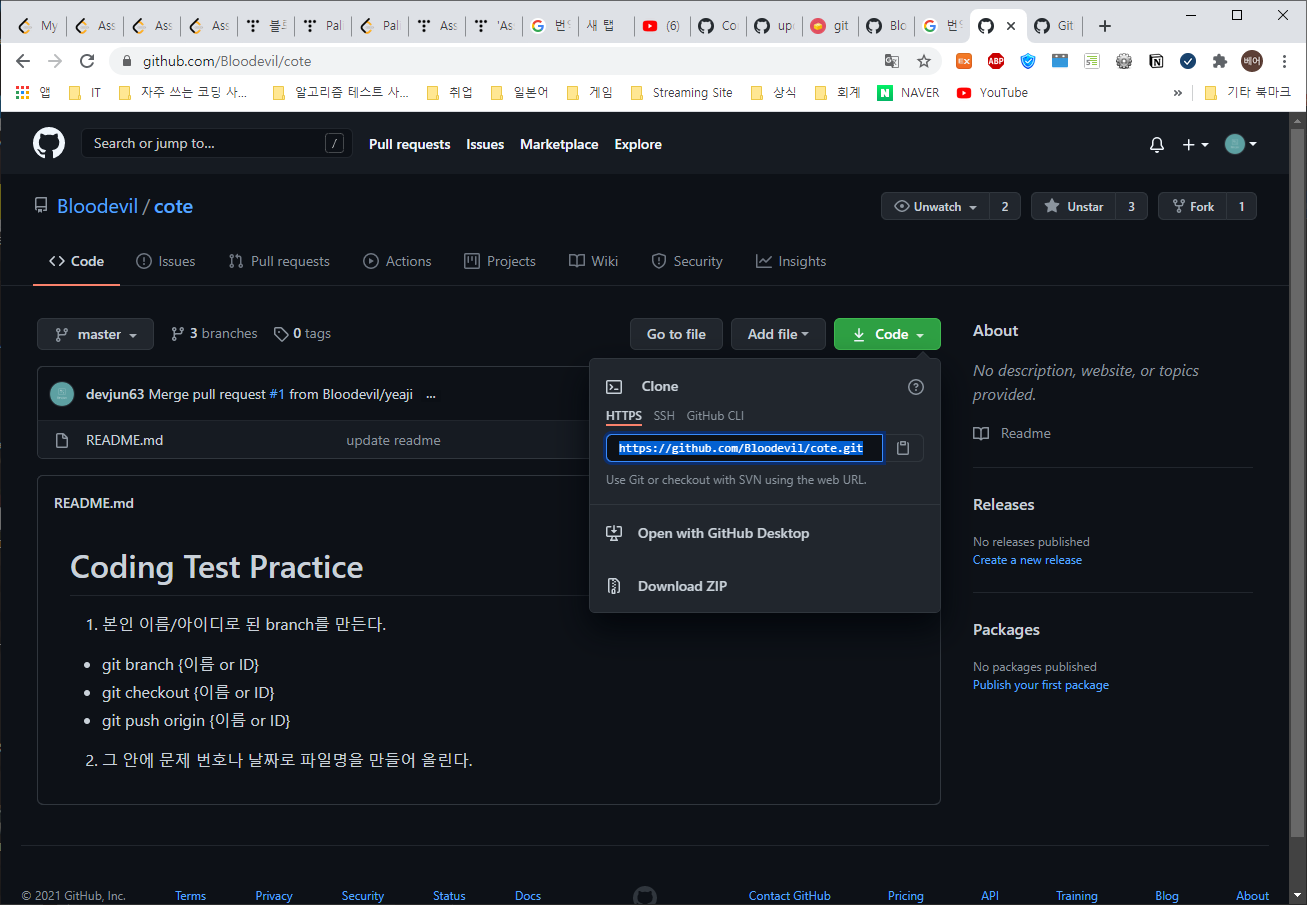The width and height of the screenshot is (1307, 905).
Task: Click the GitHub Octocat home logo
Action: (49, 143)
